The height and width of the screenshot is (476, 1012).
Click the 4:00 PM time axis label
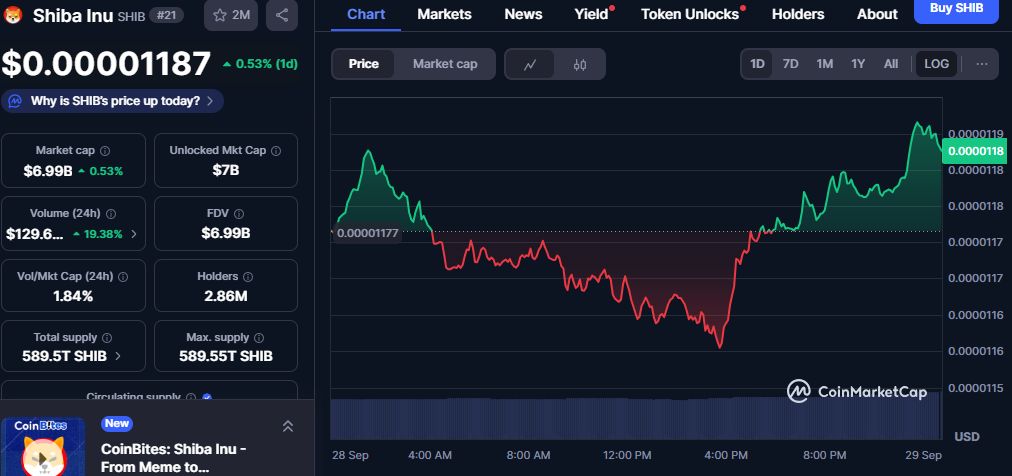tap(726, 455)
